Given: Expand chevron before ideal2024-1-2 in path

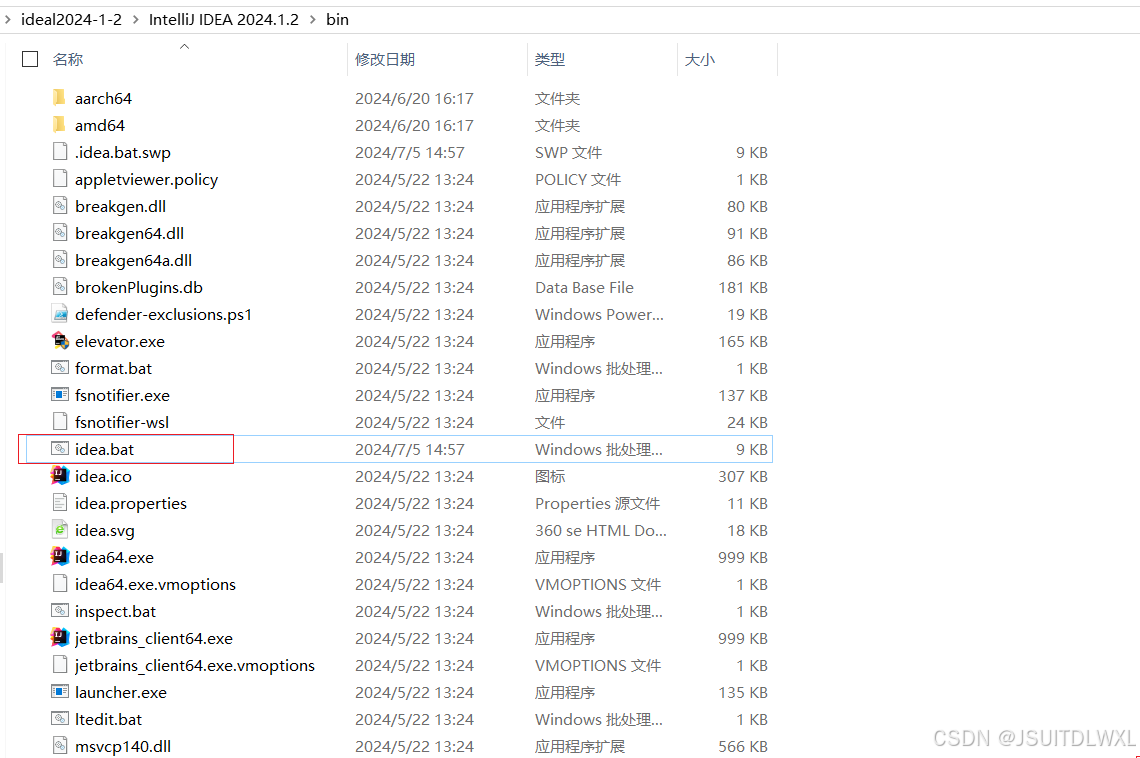Looking at the screenshot, I should click(8, 20).
